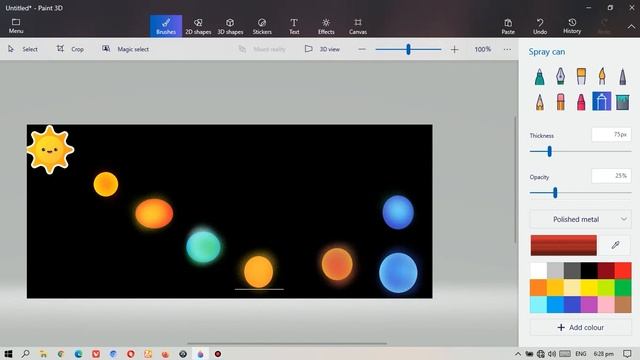Activate the Select tool
Image resolution: width=640 pixels, height=360 pixels.
pos(23,49)
